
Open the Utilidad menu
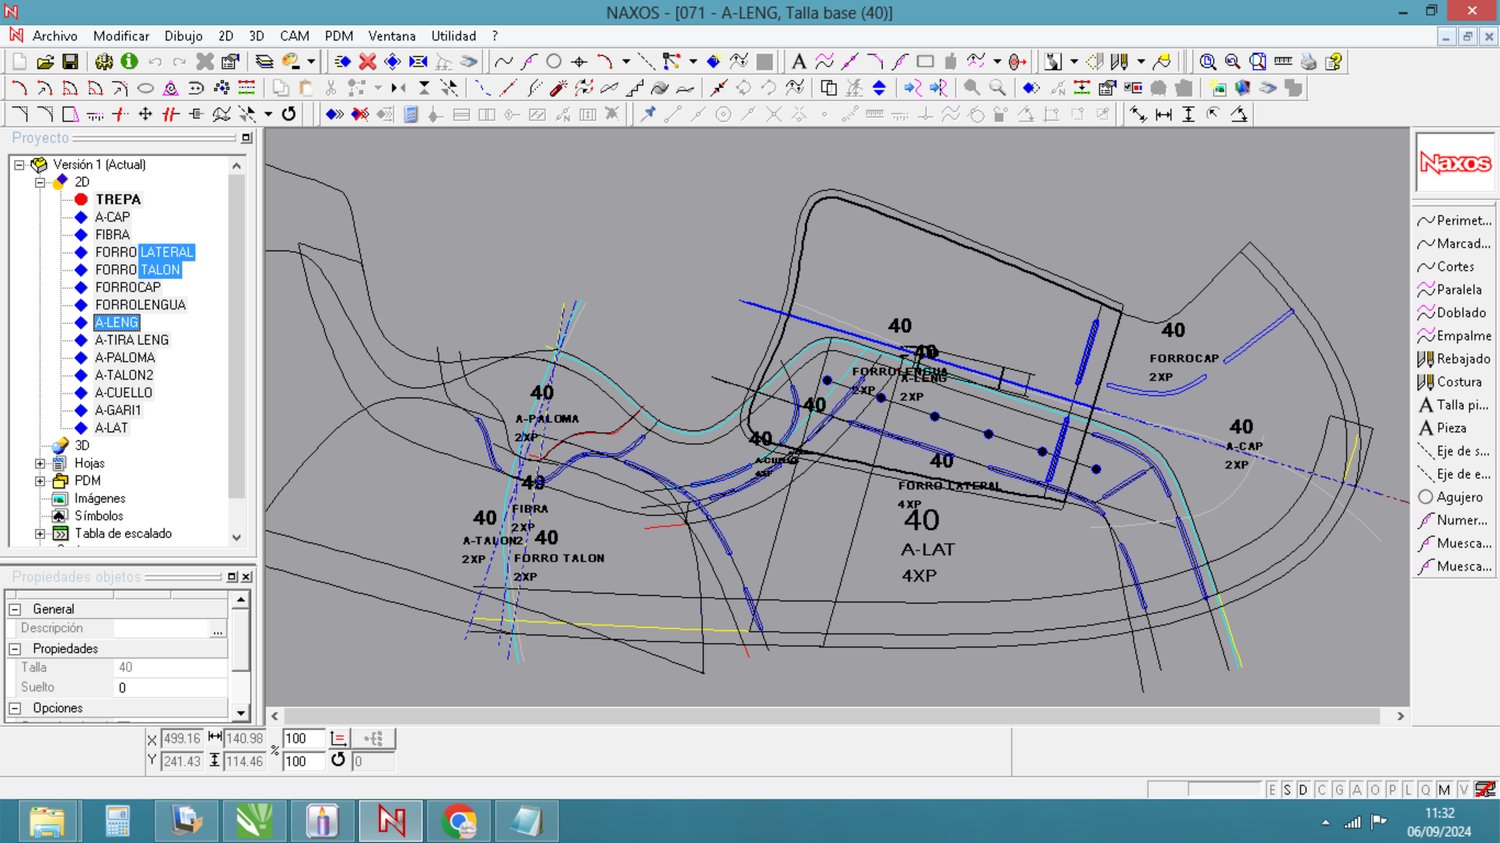[454, 36]
